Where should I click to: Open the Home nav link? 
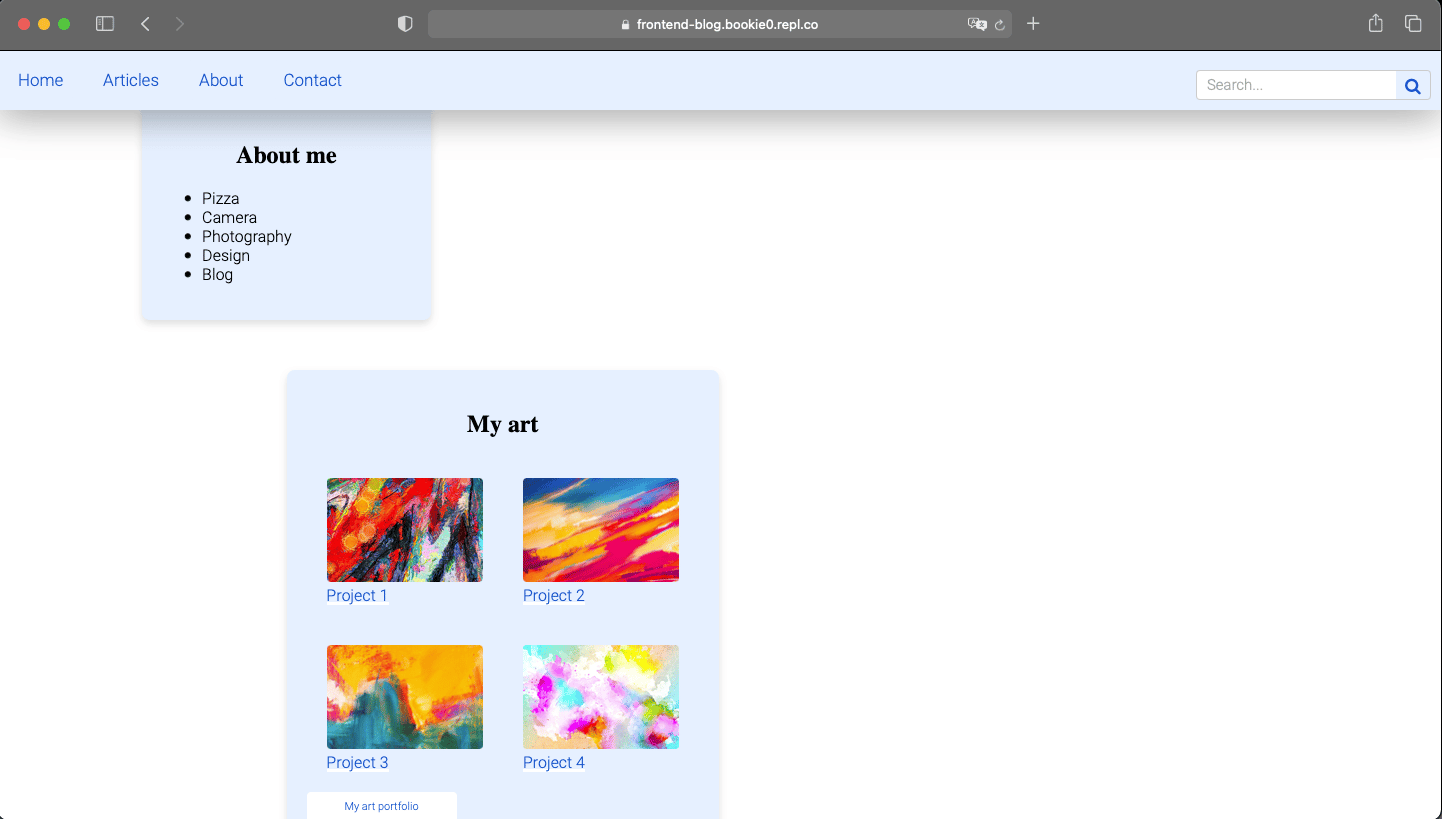[x=41, y=80]
